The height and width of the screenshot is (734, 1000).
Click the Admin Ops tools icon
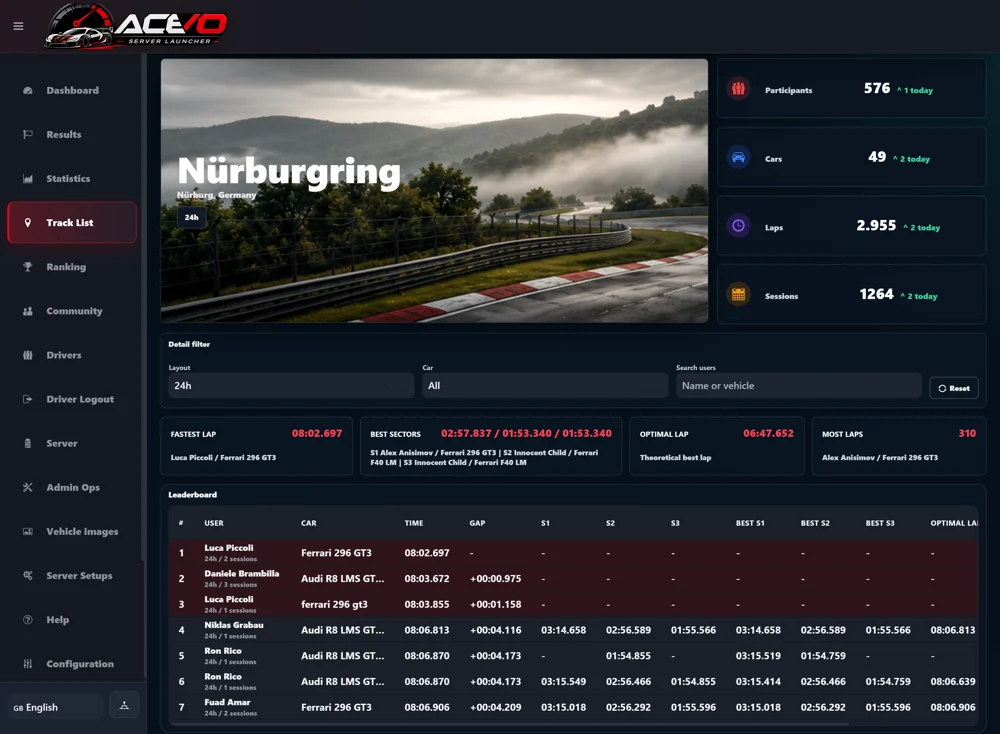[x=27, y=487]
